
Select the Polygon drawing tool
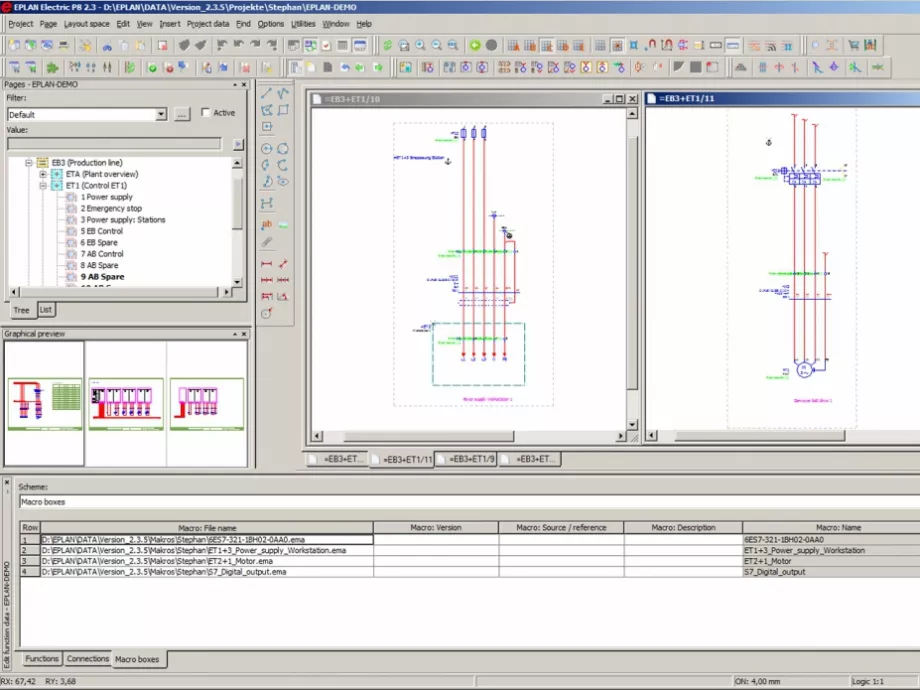266,110
